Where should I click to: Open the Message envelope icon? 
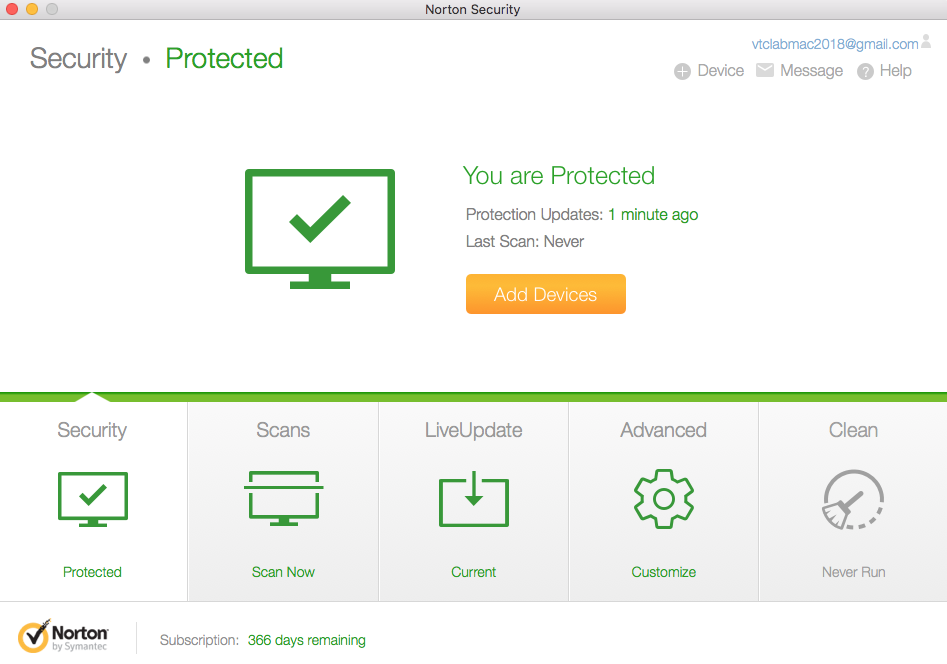coord(765,71)
